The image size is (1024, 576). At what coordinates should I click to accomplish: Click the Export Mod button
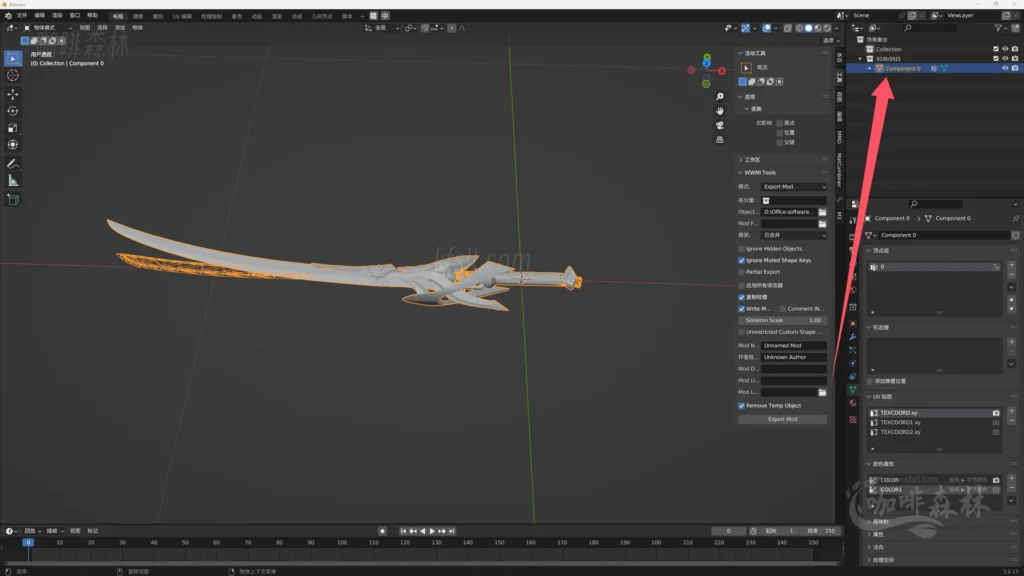(782, 419)
